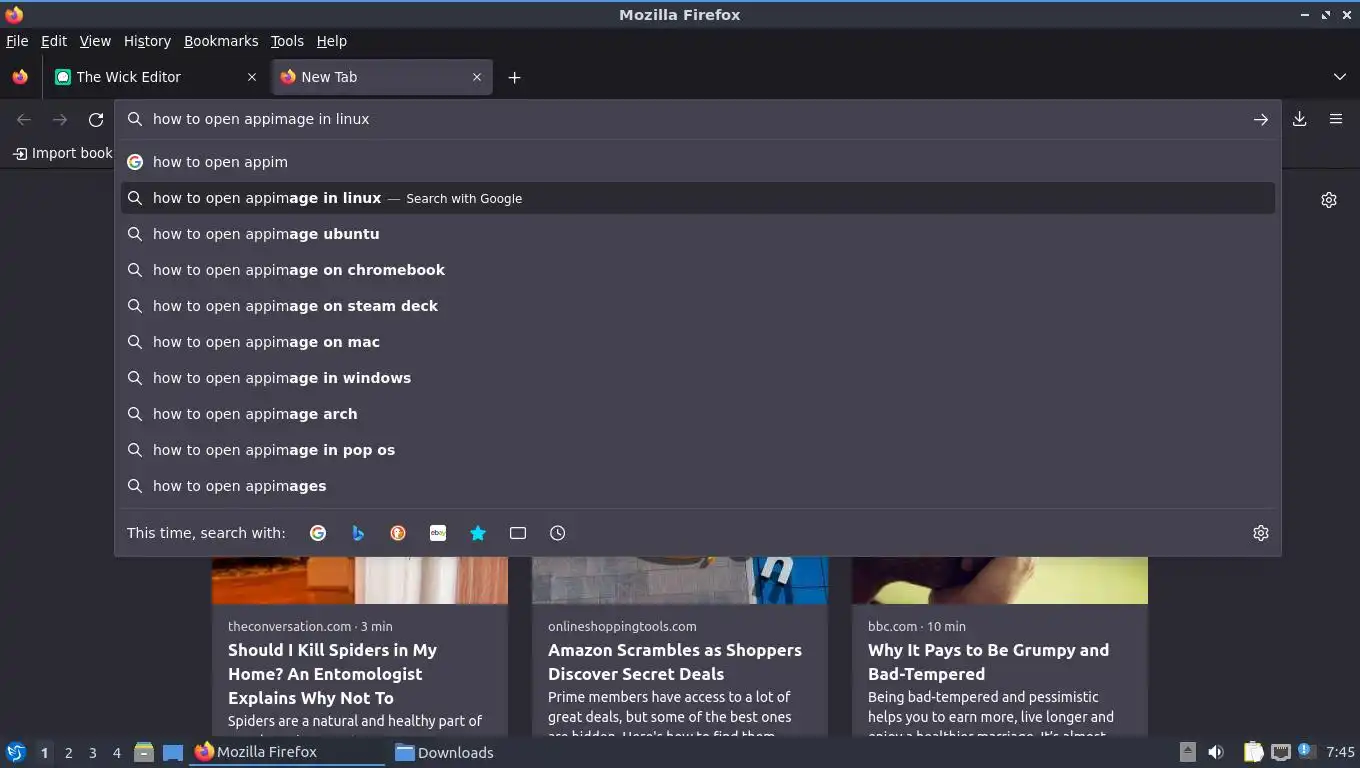Open the Edit menu
The height and width of the screenshot is (768, 1360).
click(x=54, y=41)
